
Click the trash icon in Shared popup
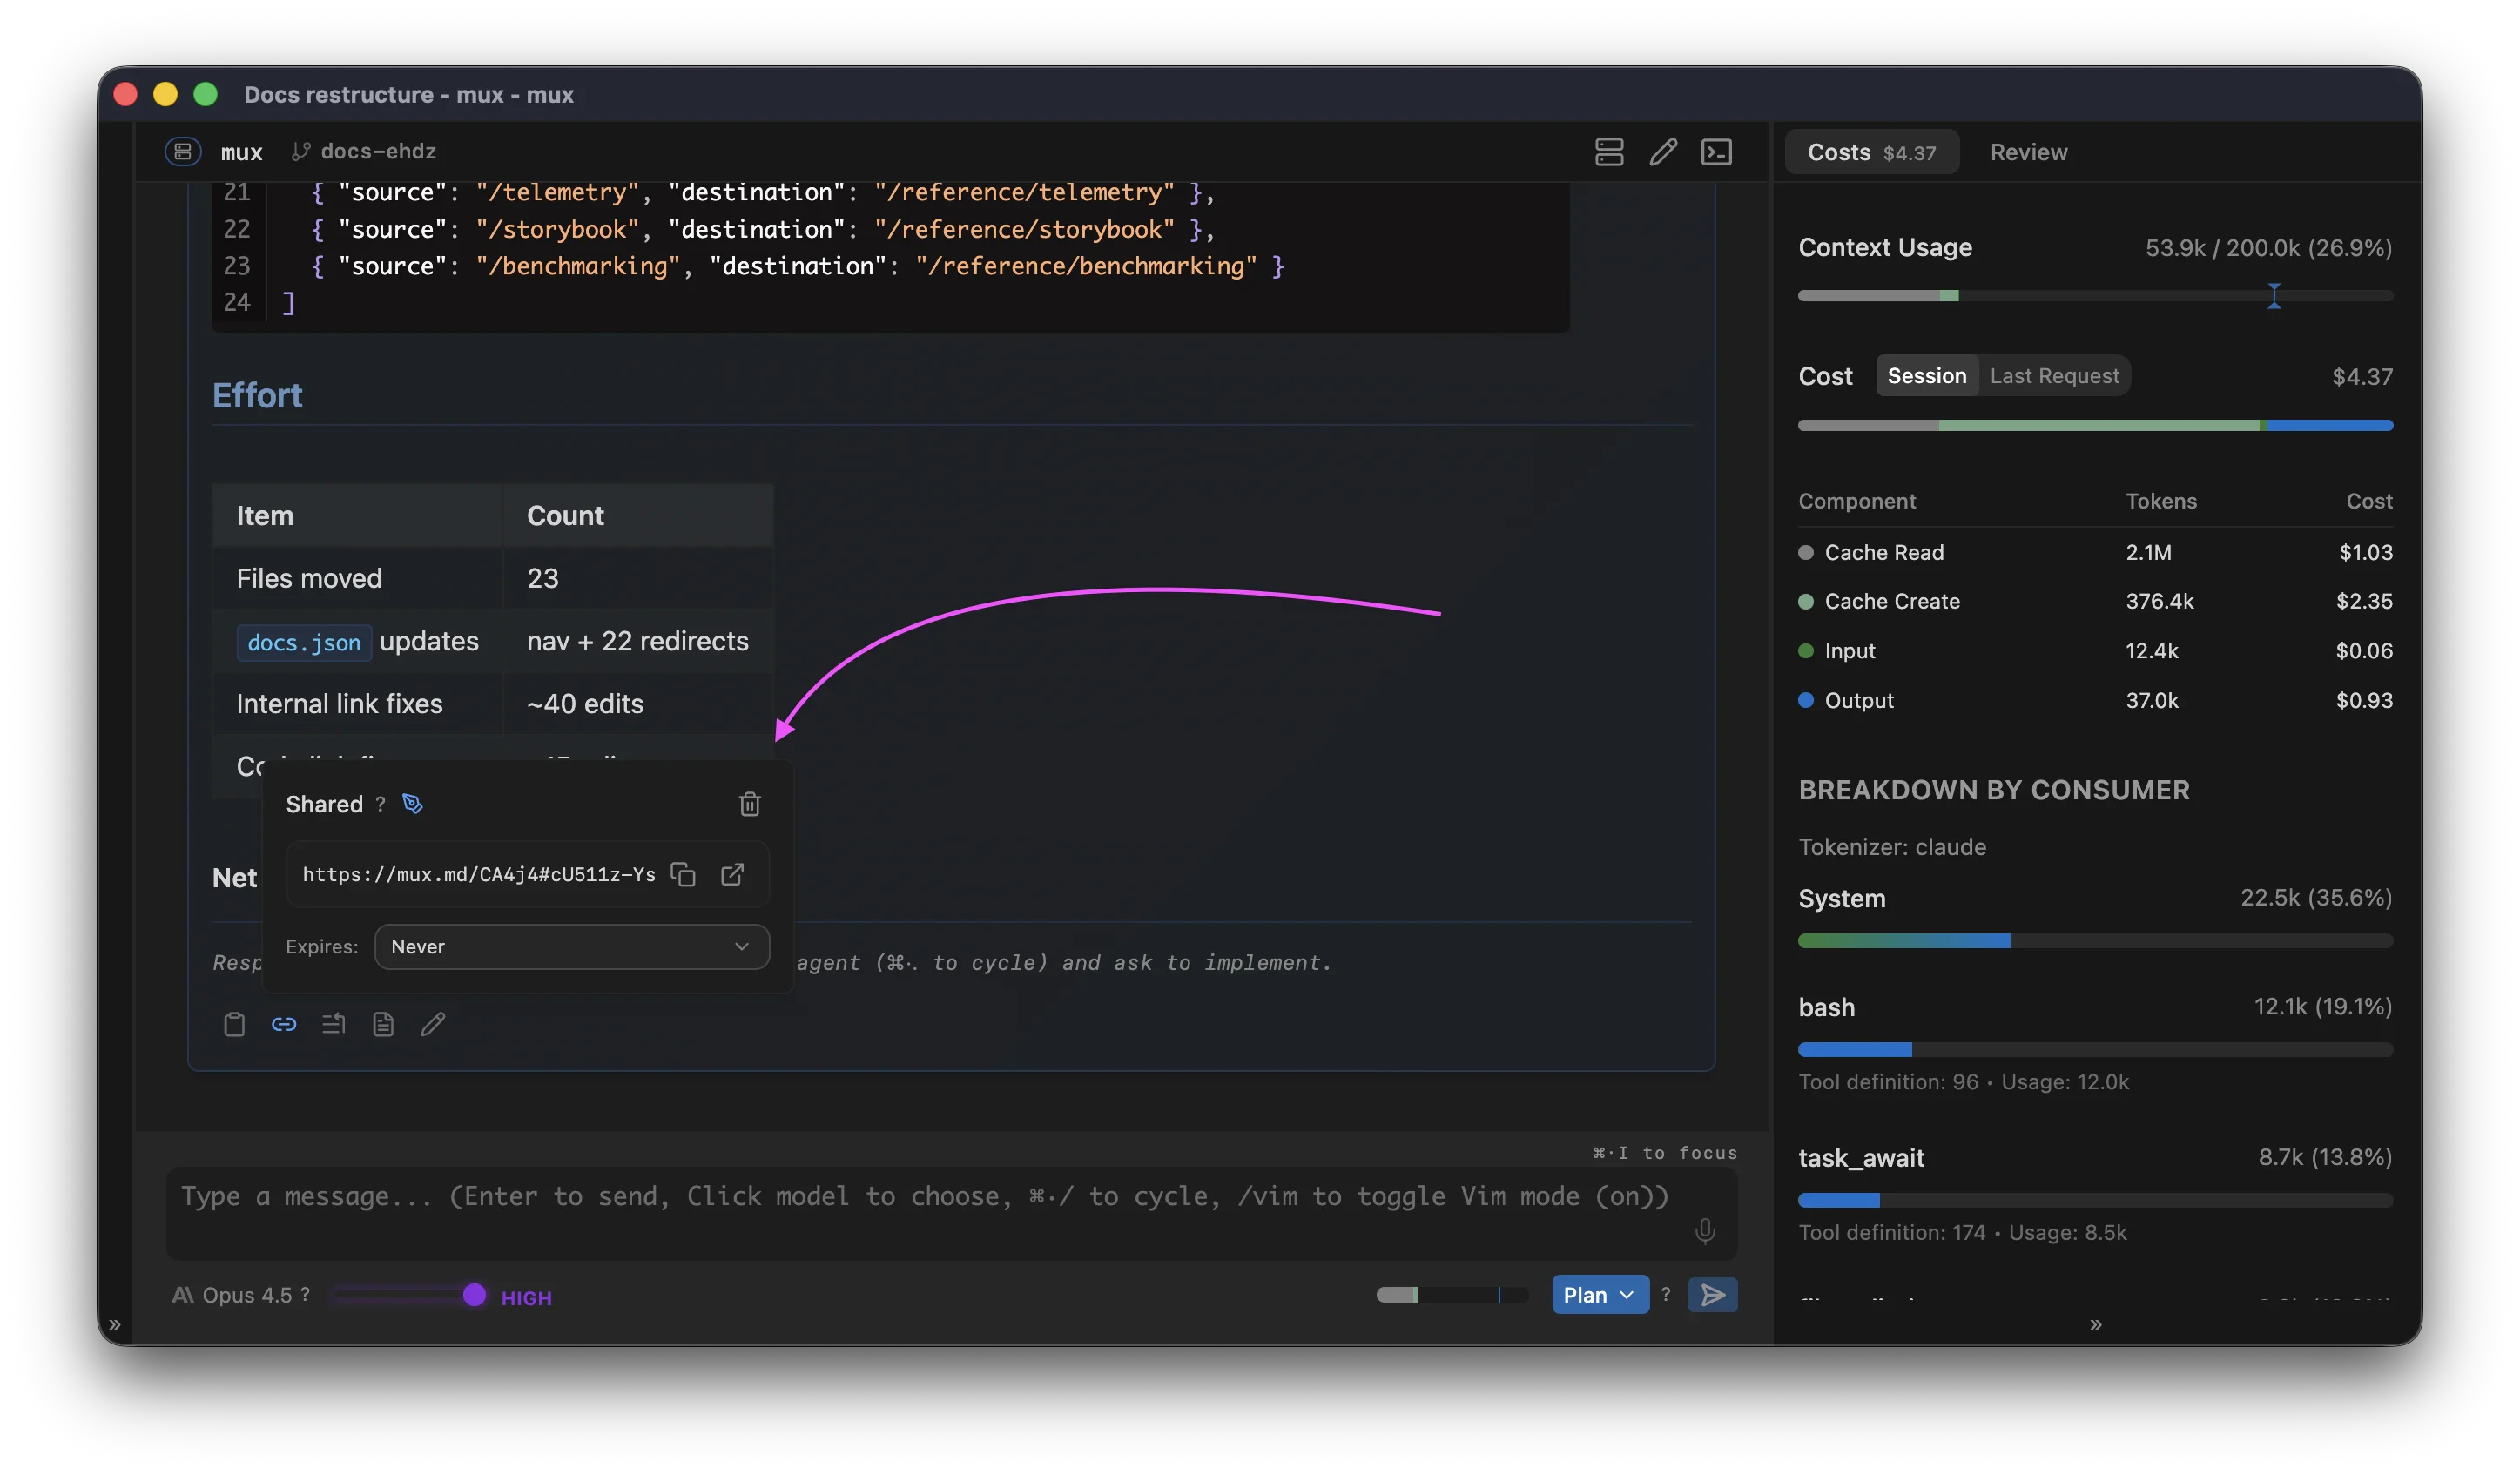coord(749,804)
